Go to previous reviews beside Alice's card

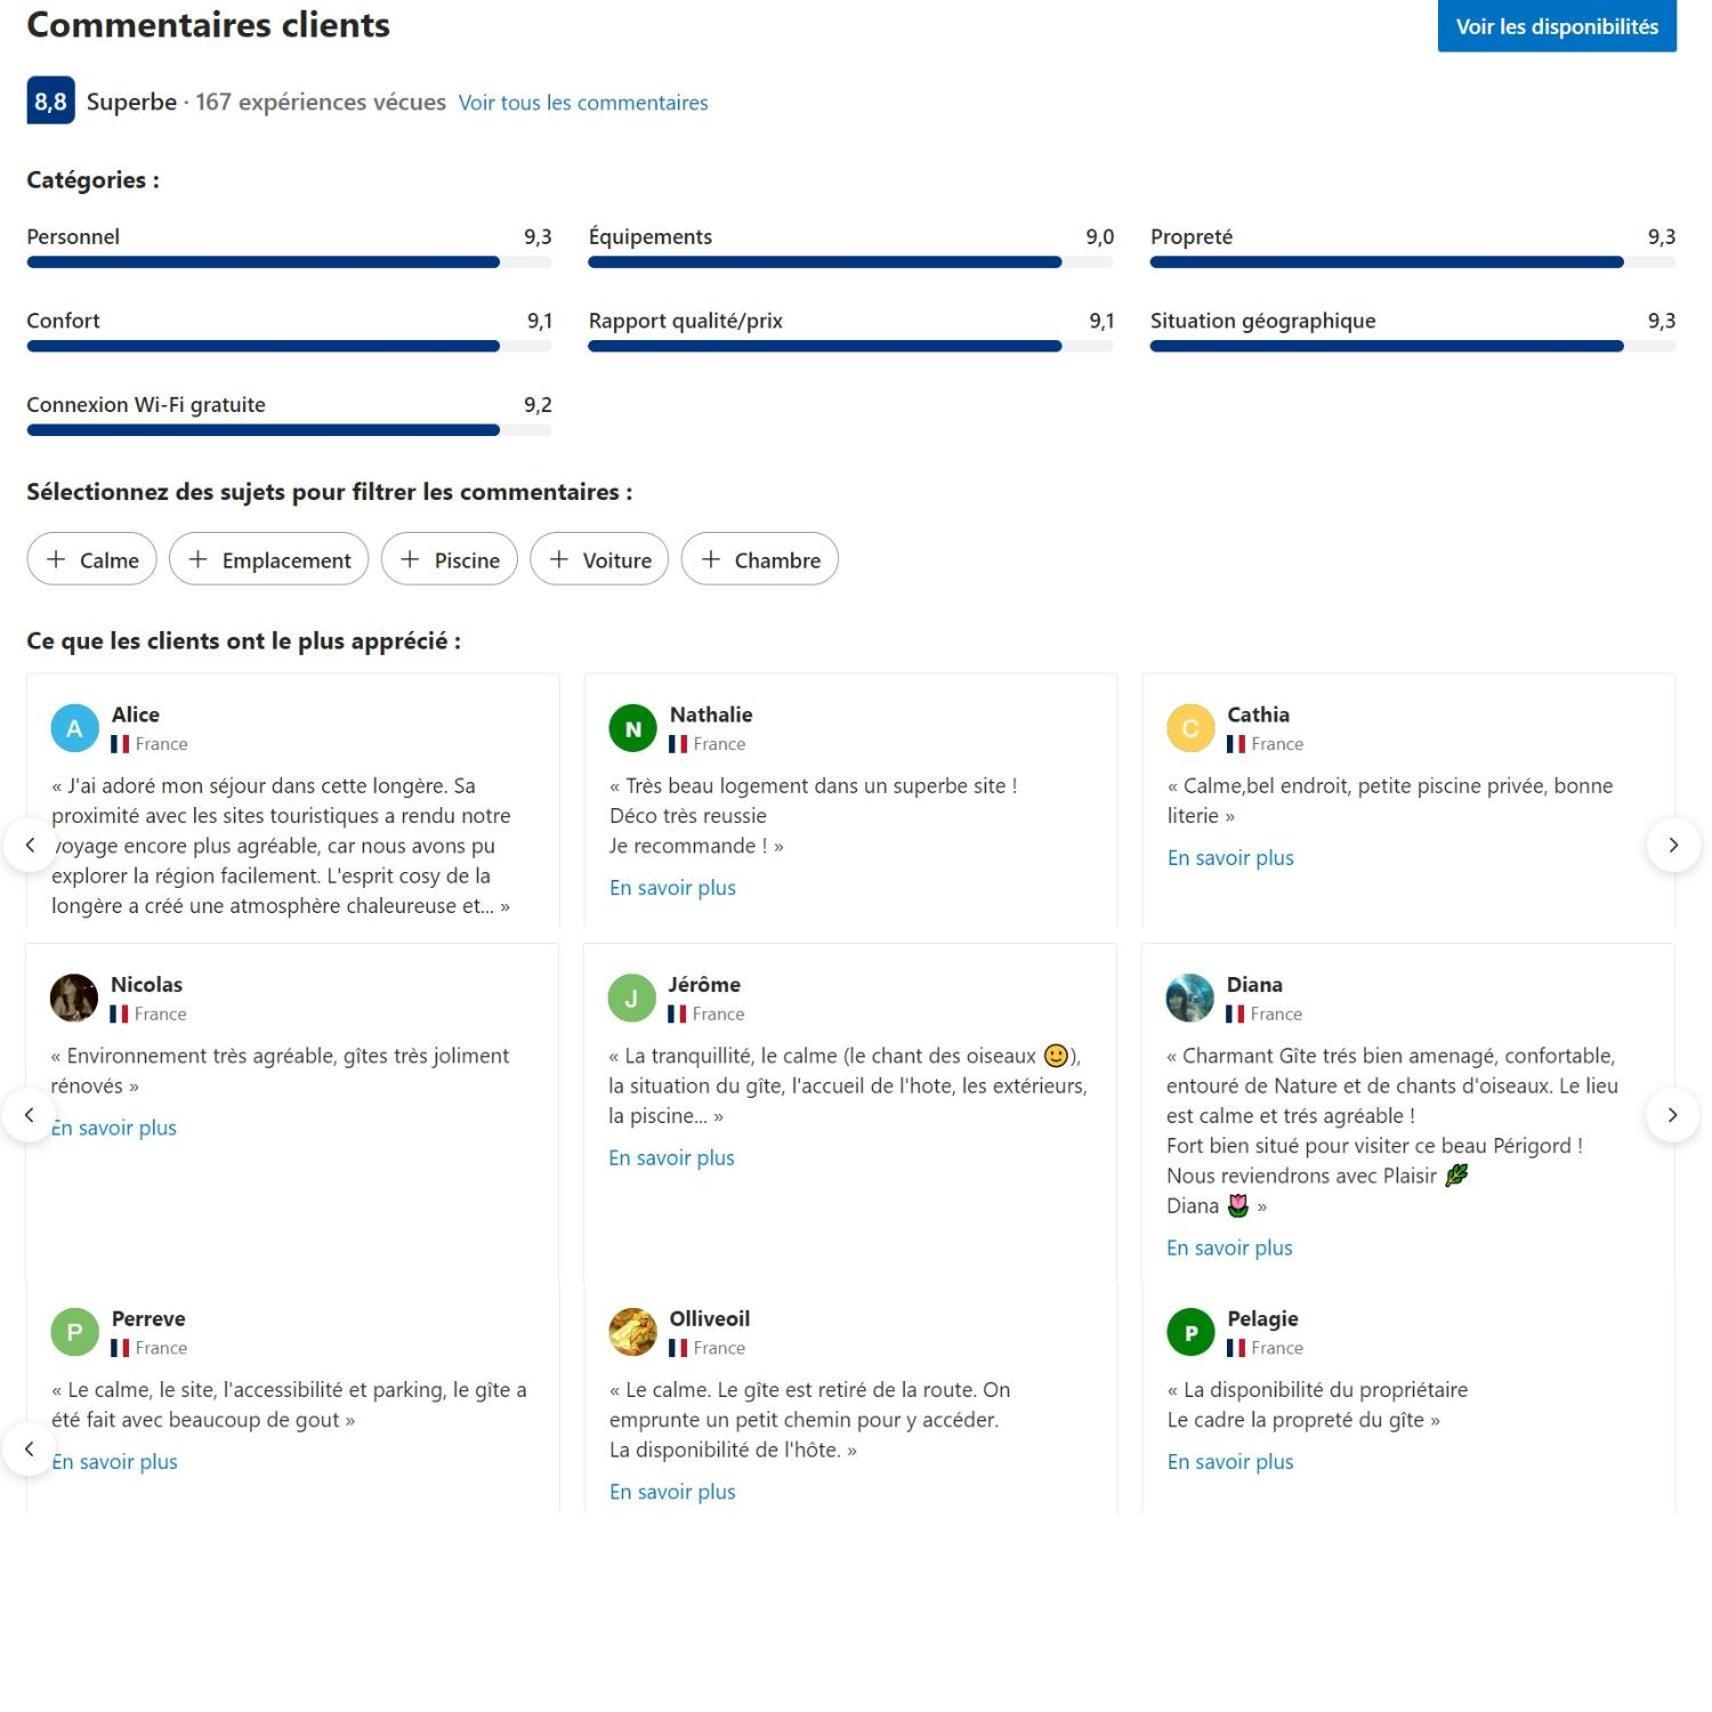tap(29, 845)
